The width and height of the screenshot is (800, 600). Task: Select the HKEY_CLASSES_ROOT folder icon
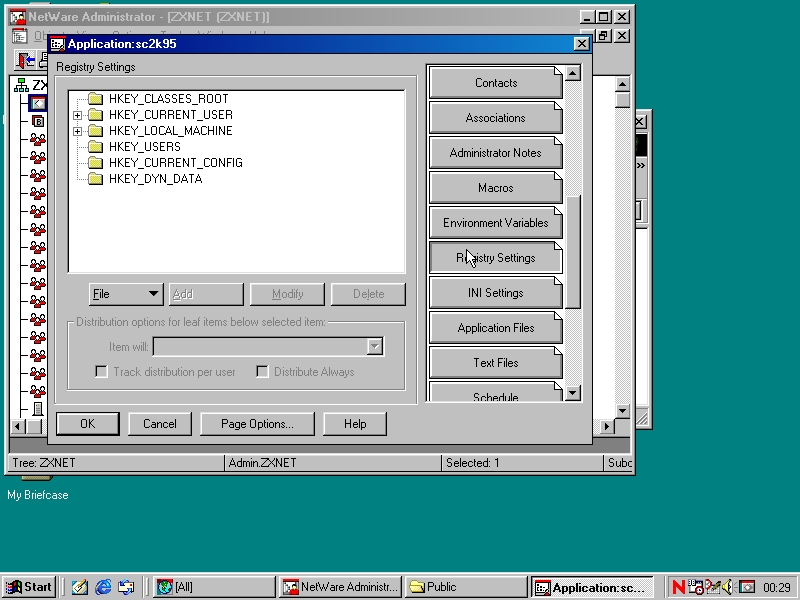(x=95, y=98)
